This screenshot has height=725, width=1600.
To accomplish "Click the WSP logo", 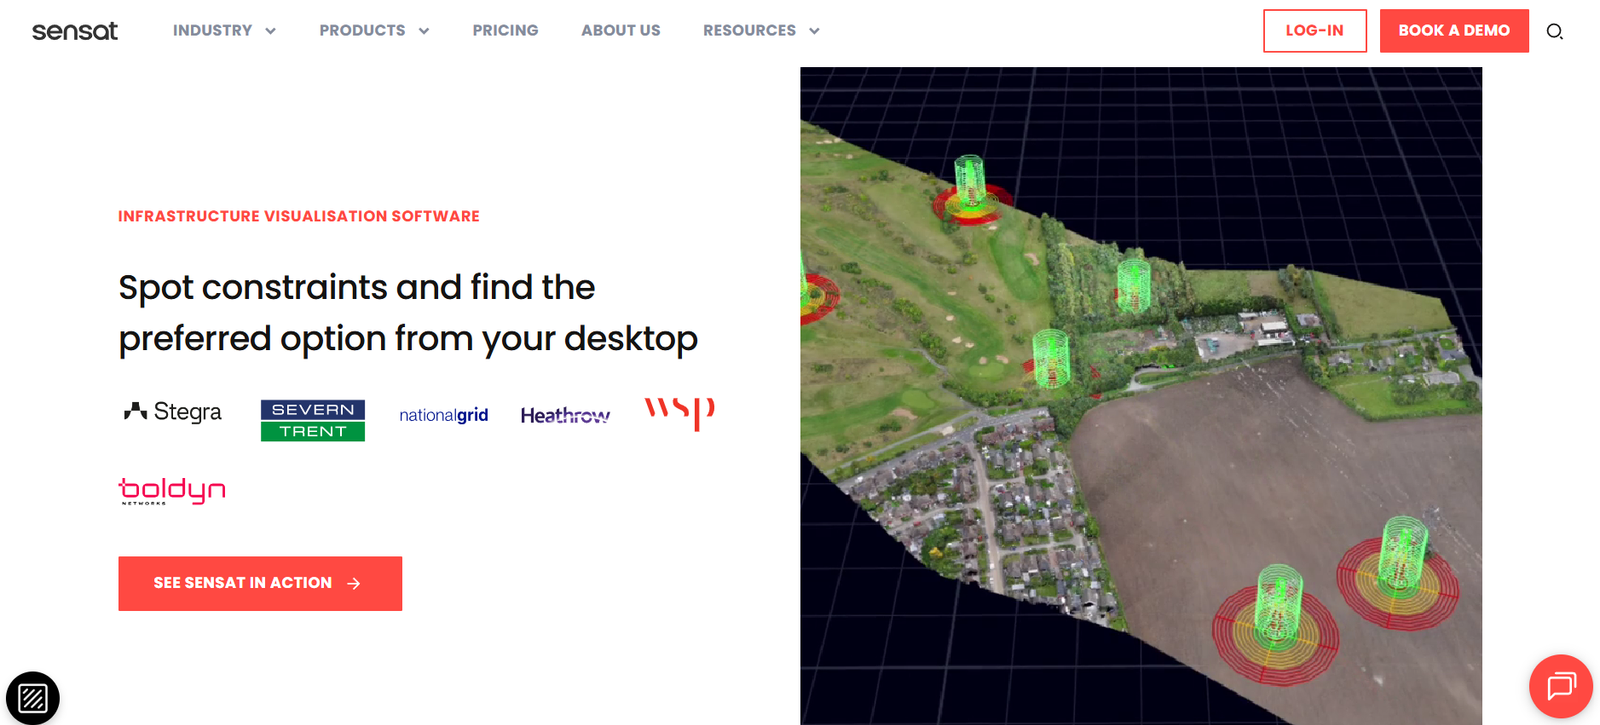I will point(679,412).
